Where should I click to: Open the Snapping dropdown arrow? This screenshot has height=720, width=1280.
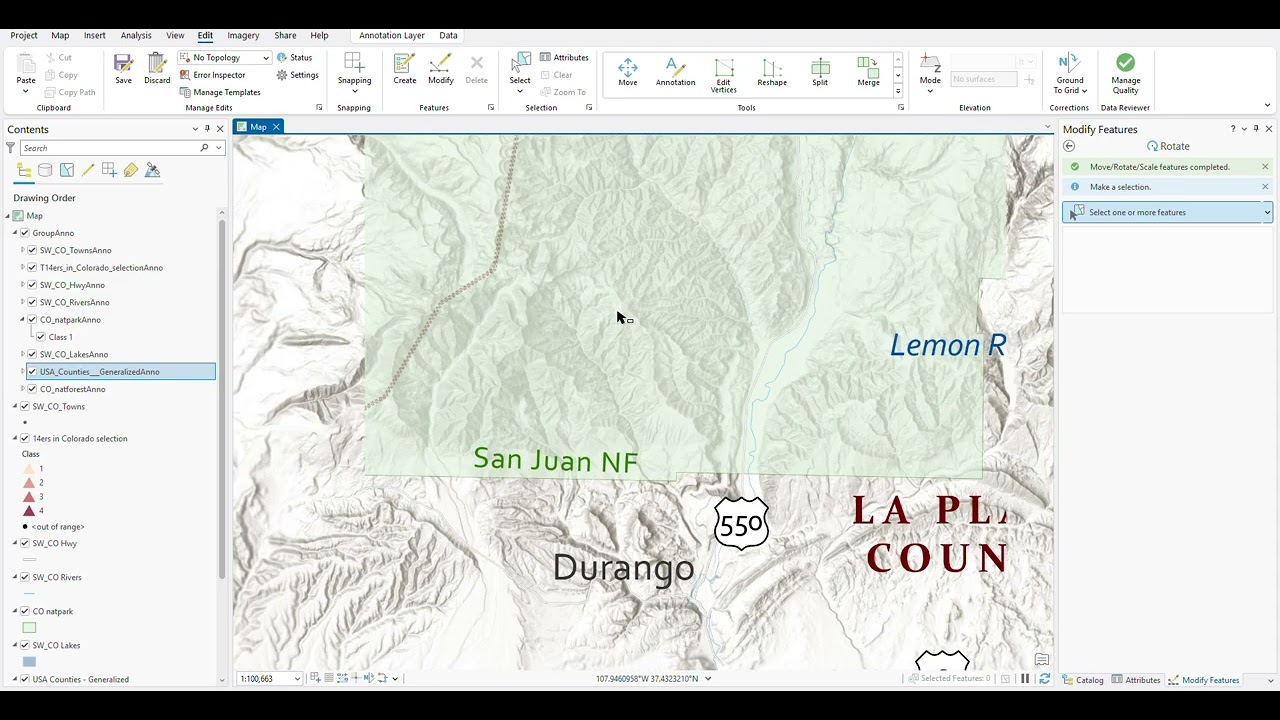tap(354, 91)
